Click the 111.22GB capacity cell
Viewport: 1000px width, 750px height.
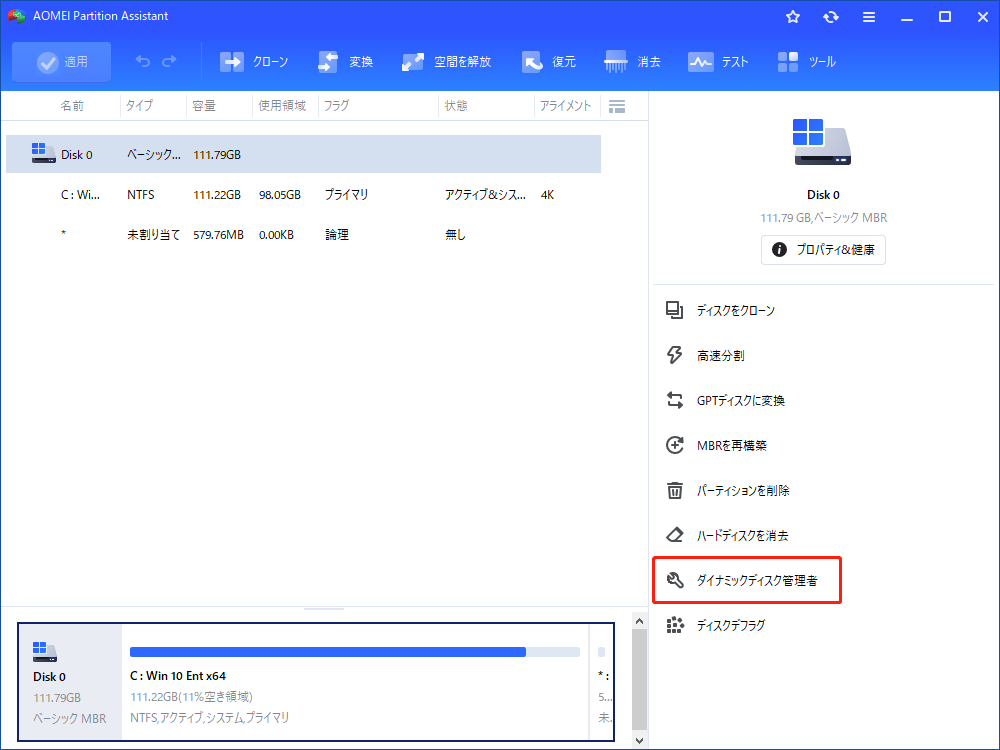217,195
